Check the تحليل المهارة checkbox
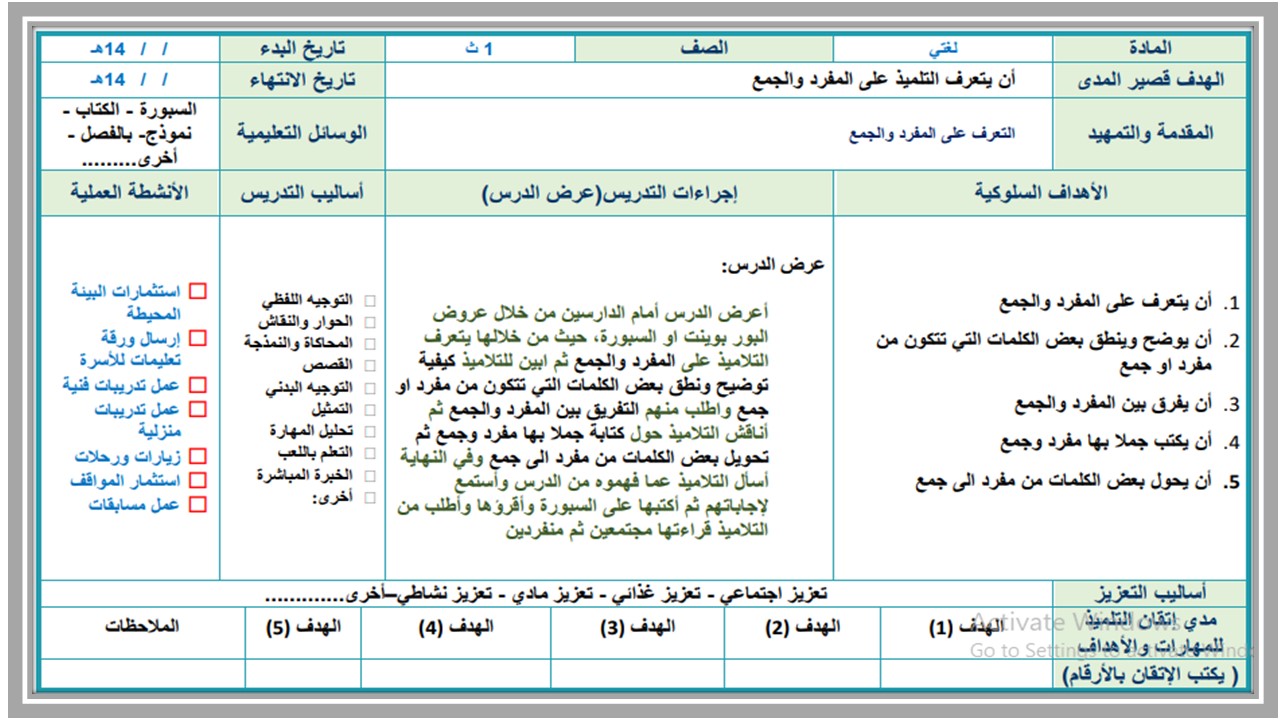 (x=370, y=429)
